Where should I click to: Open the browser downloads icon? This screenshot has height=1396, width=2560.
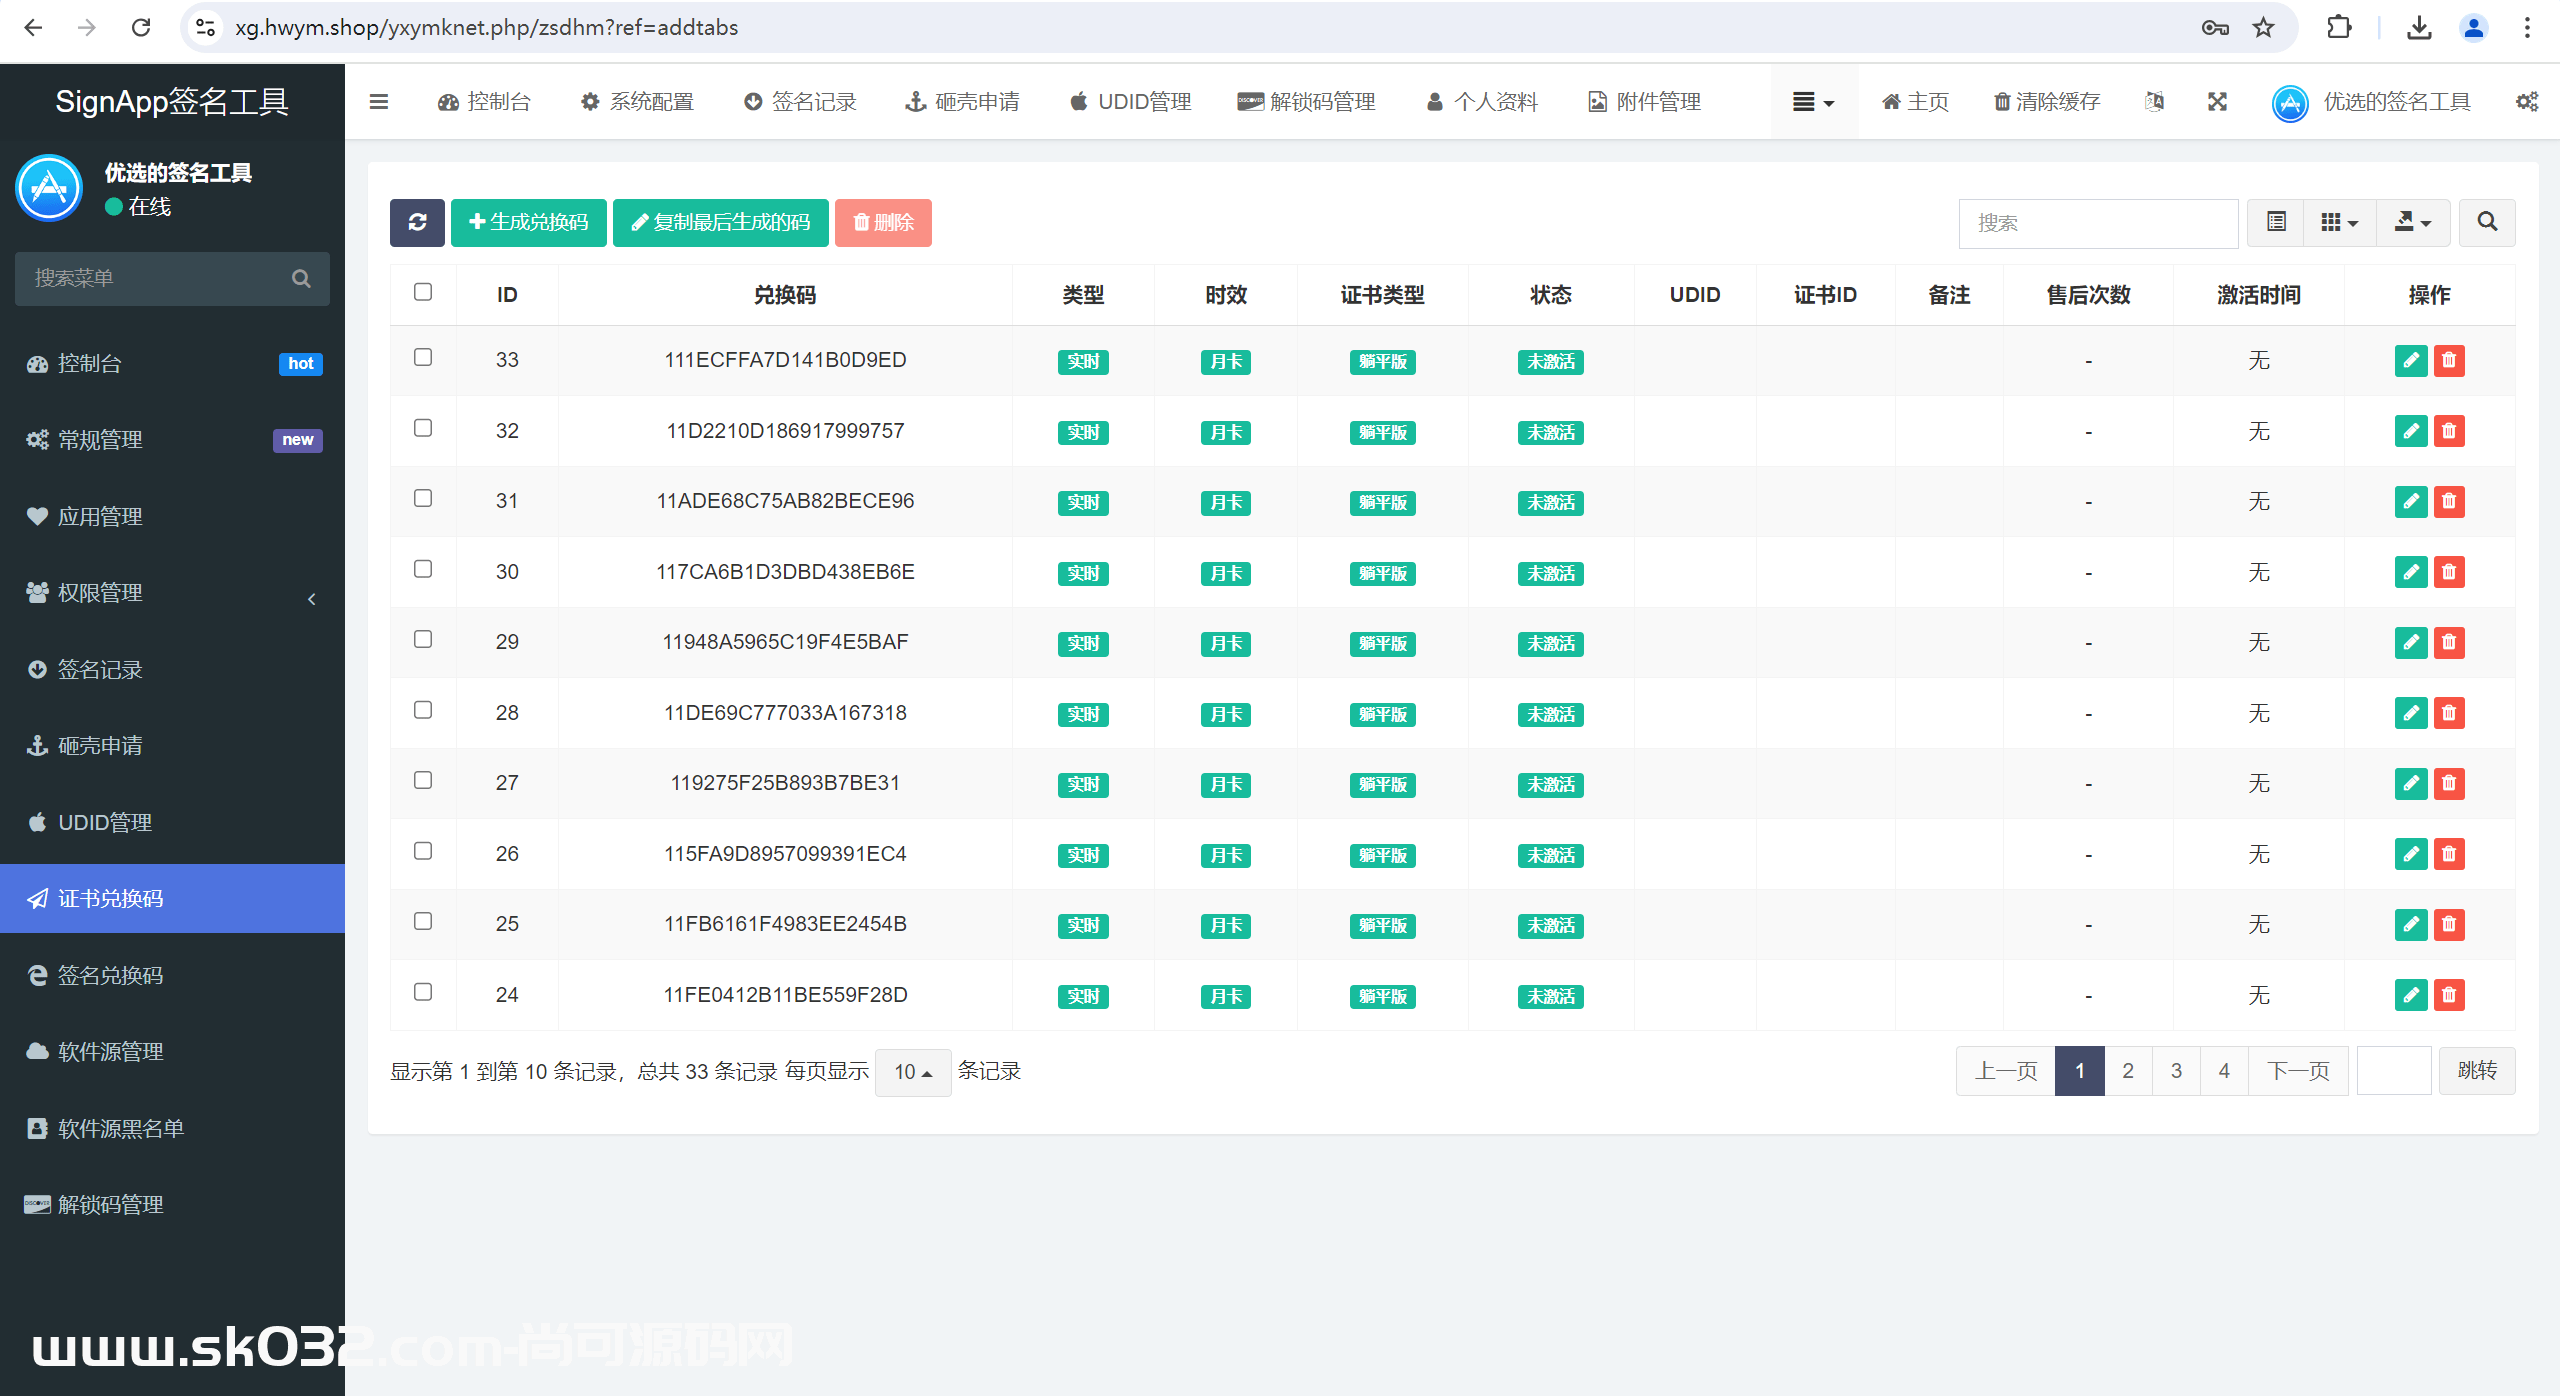pyautogui.click(x=2419, y=27)
